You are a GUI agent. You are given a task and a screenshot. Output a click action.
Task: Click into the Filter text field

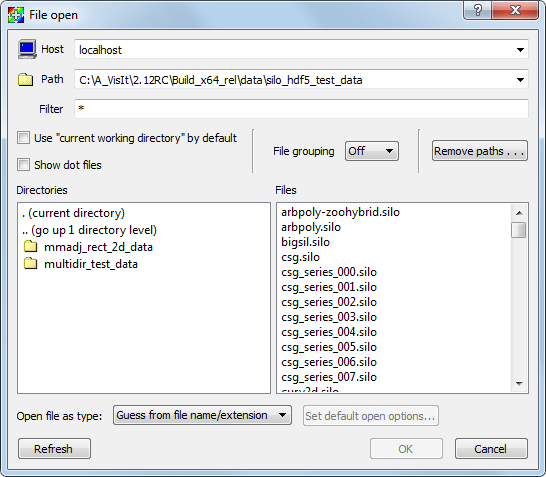click(301, 109)
